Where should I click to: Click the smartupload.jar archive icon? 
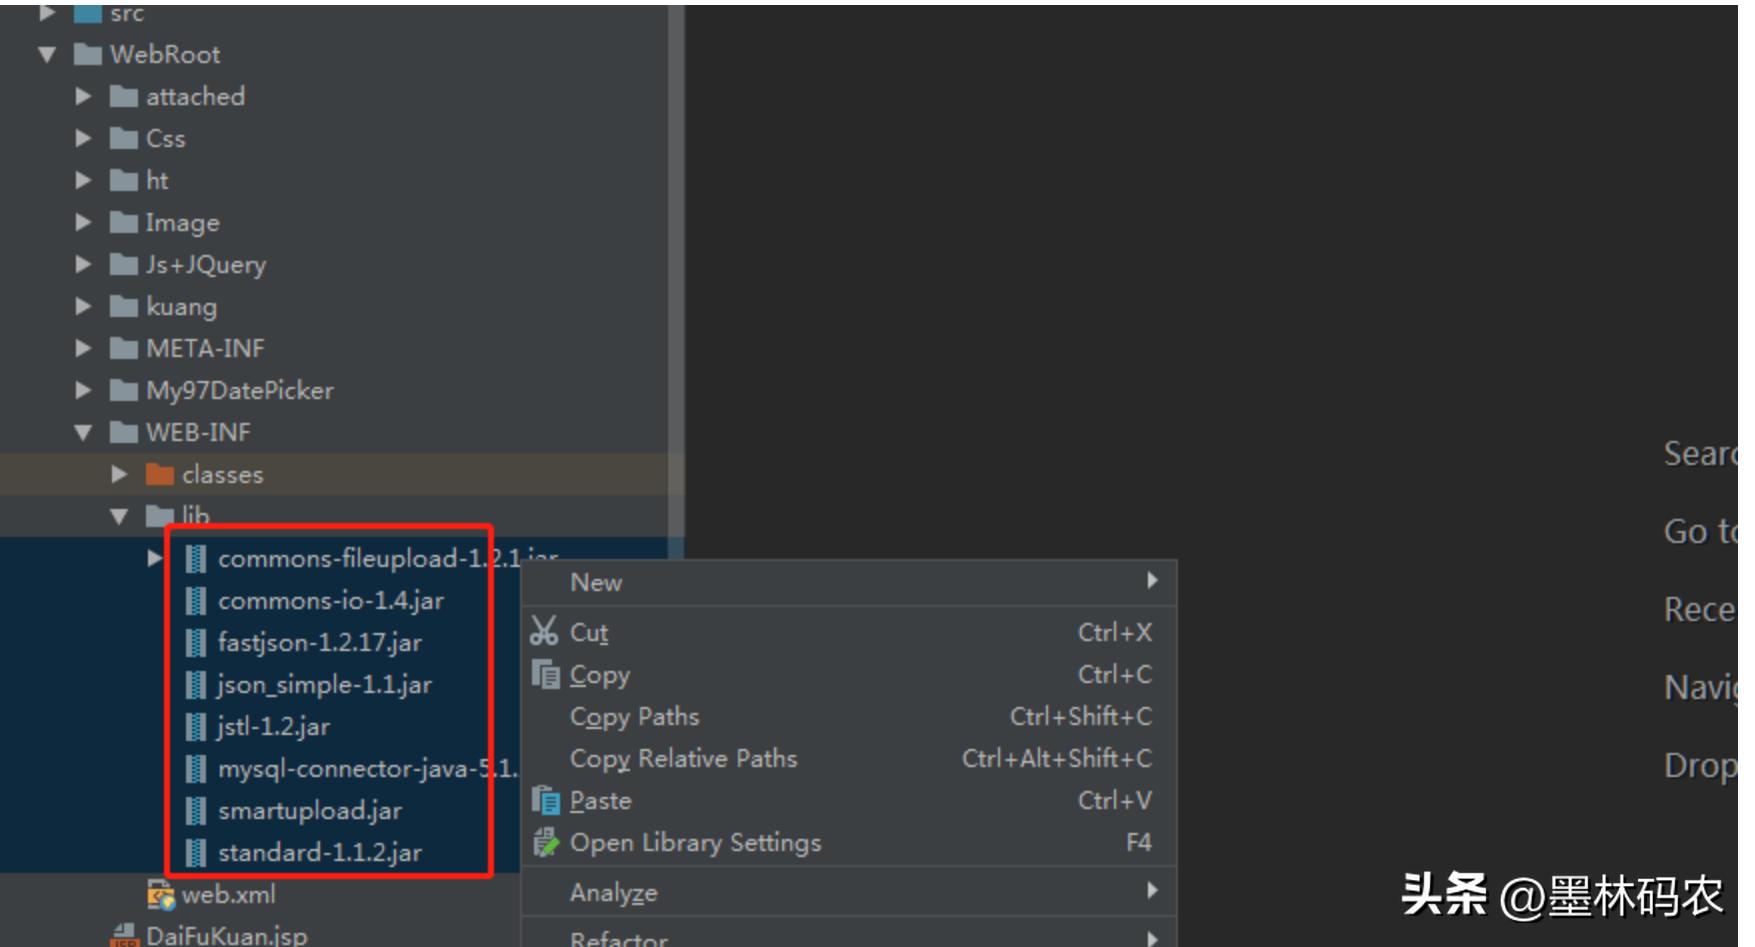click(x=197, y=810)
